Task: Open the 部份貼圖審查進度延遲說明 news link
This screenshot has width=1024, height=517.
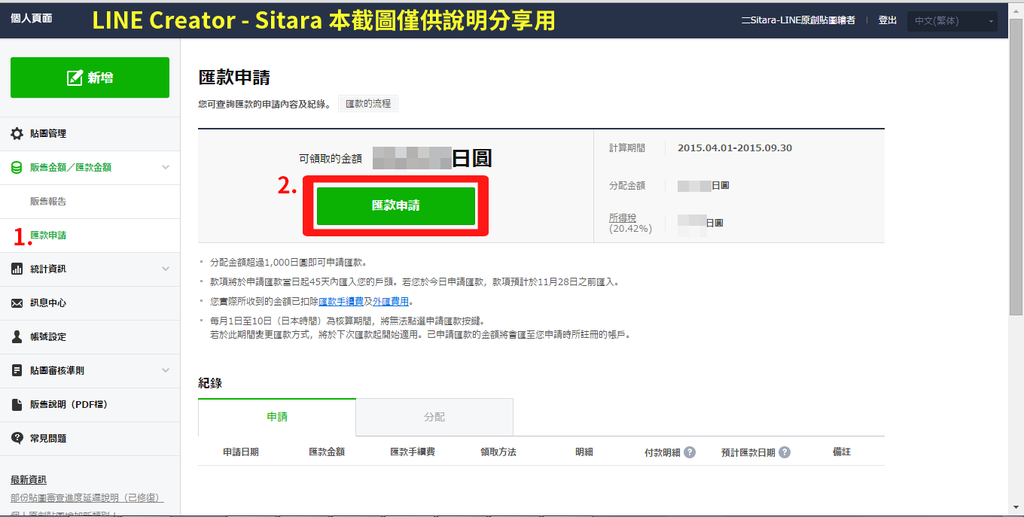Action: coord(87,498)
